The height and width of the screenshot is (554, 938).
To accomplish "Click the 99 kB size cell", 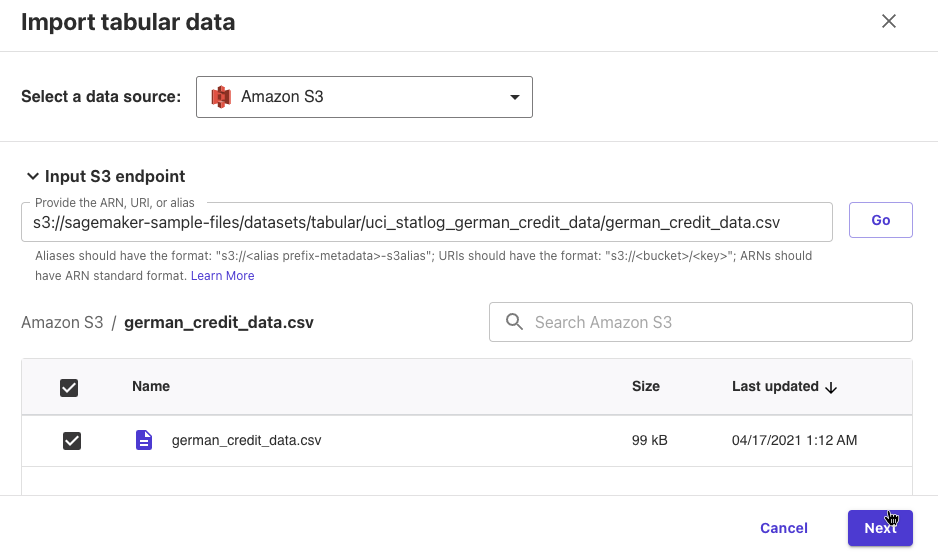I will tap(650, 440).
